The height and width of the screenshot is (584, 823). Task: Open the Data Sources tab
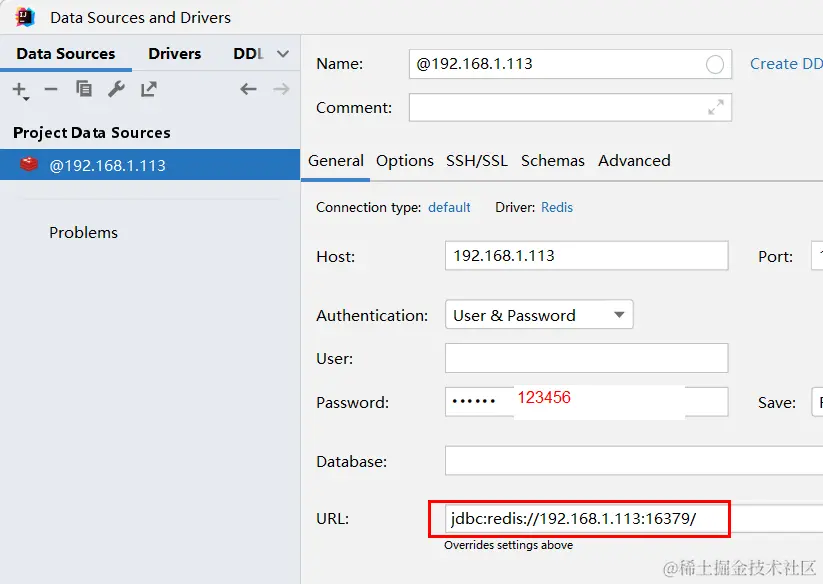pos(66,54)
